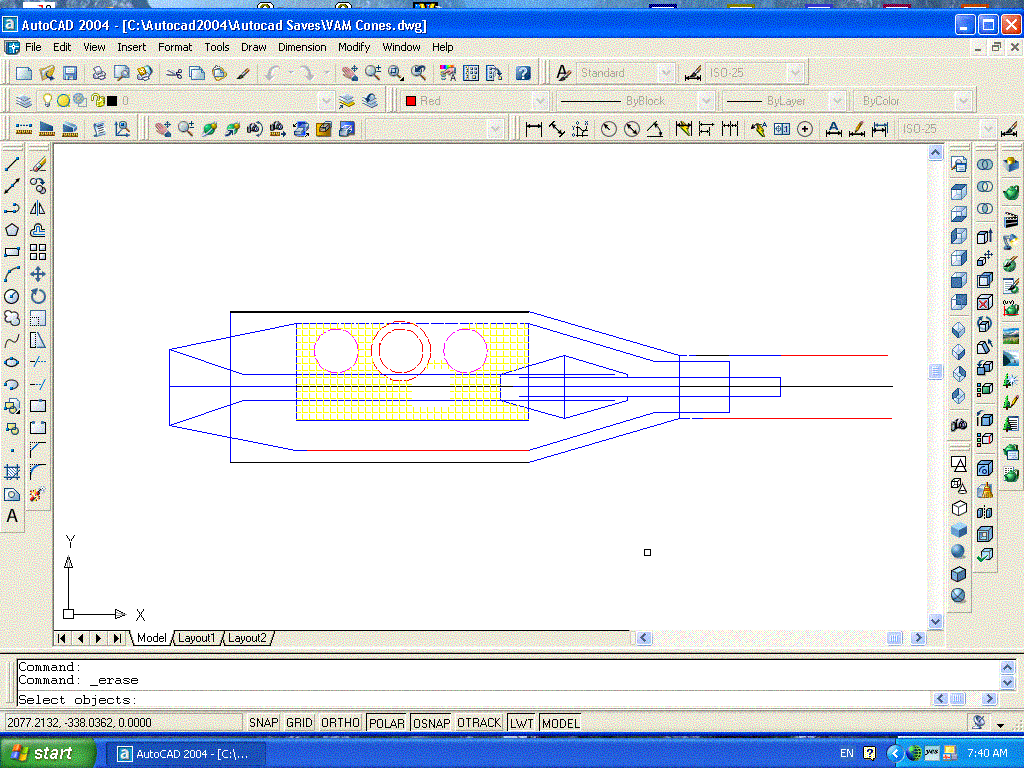Click the Windows start button
The height and width of the screenshot is (768, 1024).
coord(48,753)
